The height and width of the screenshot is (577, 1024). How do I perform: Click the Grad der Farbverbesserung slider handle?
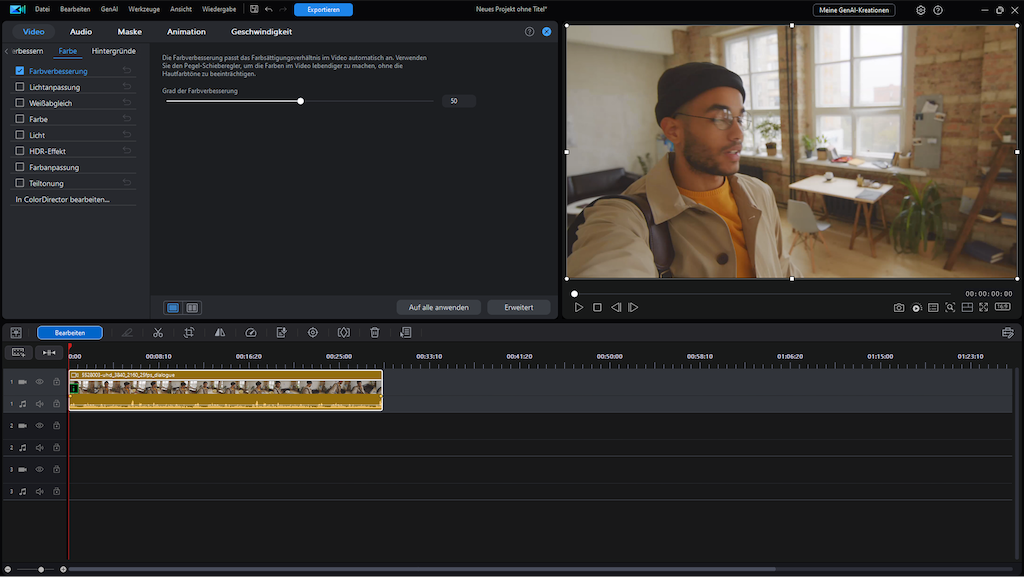(x=300, y=101)
